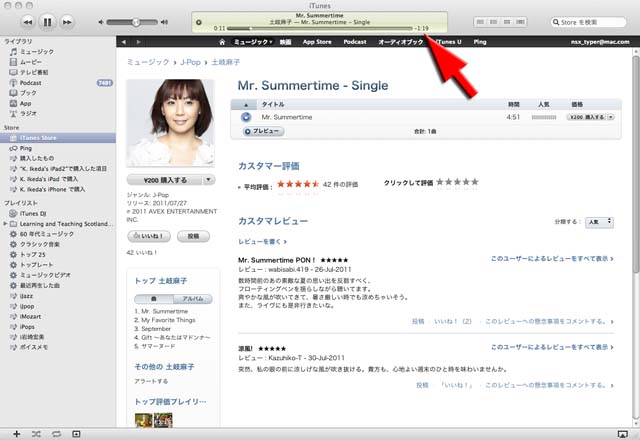Open the App Store tab
The image size is (640, 440).
click(x=317, y=42)
